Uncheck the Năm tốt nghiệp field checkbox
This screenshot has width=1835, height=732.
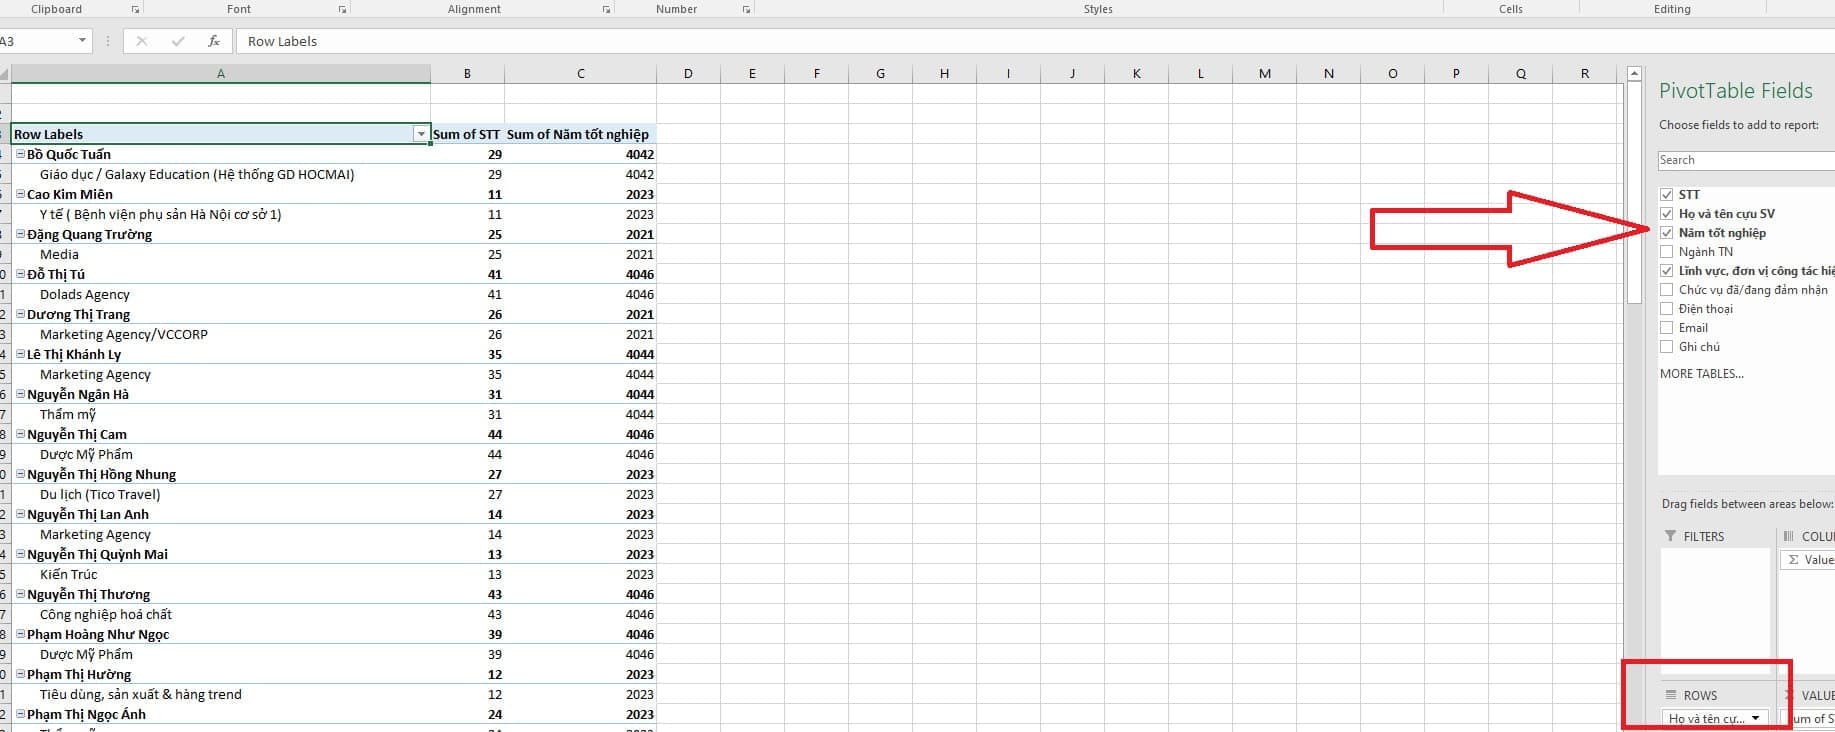(1666, 232)
